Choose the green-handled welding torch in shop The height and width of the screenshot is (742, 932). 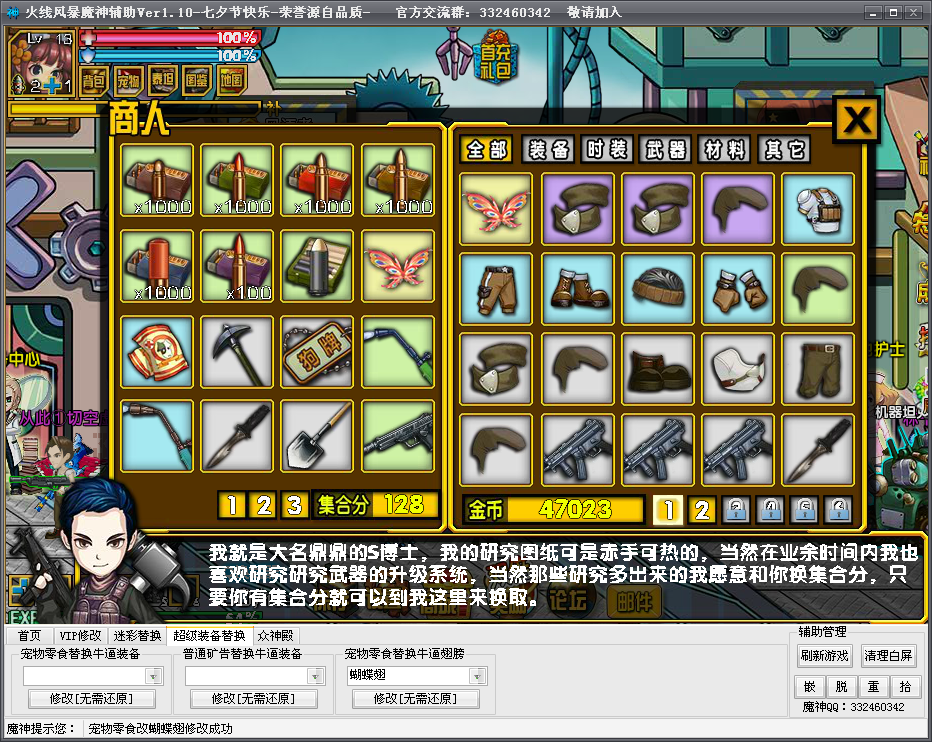point(398,352)
